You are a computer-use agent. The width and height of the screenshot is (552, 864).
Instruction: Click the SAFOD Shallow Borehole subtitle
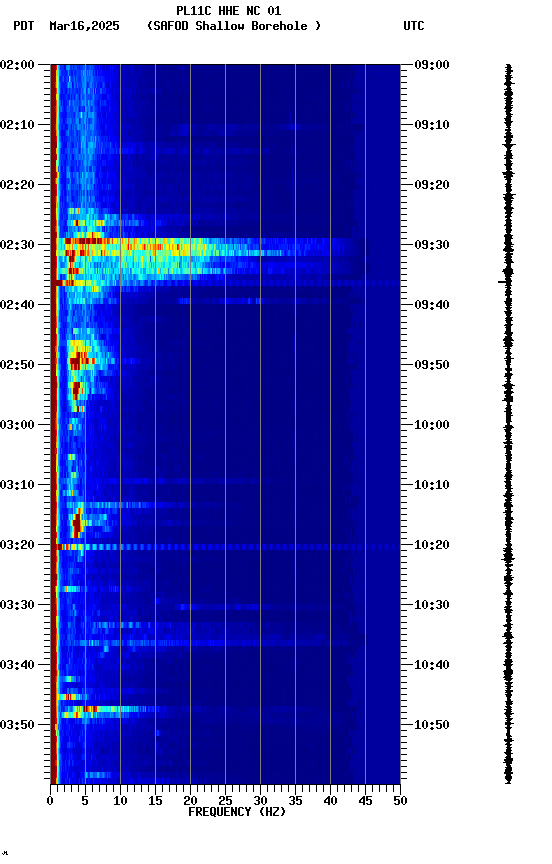click(x=234, y=26)
